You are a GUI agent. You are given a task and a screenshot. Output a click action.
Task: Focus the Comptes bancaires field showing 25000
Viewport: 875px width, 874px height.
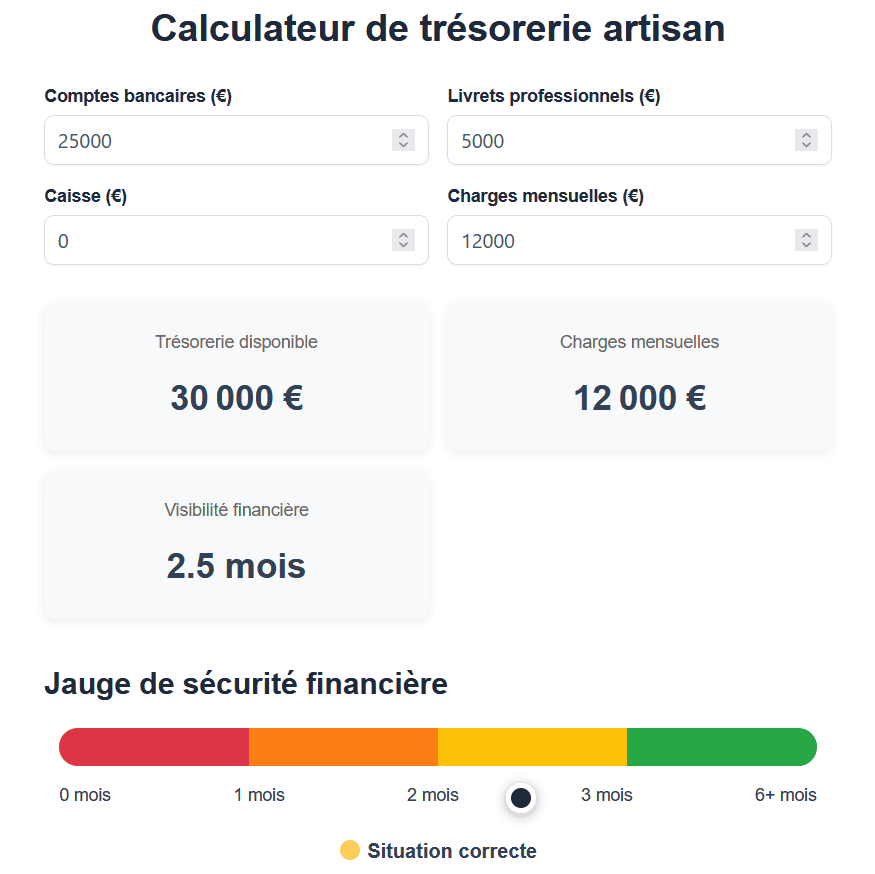point(237,140)
